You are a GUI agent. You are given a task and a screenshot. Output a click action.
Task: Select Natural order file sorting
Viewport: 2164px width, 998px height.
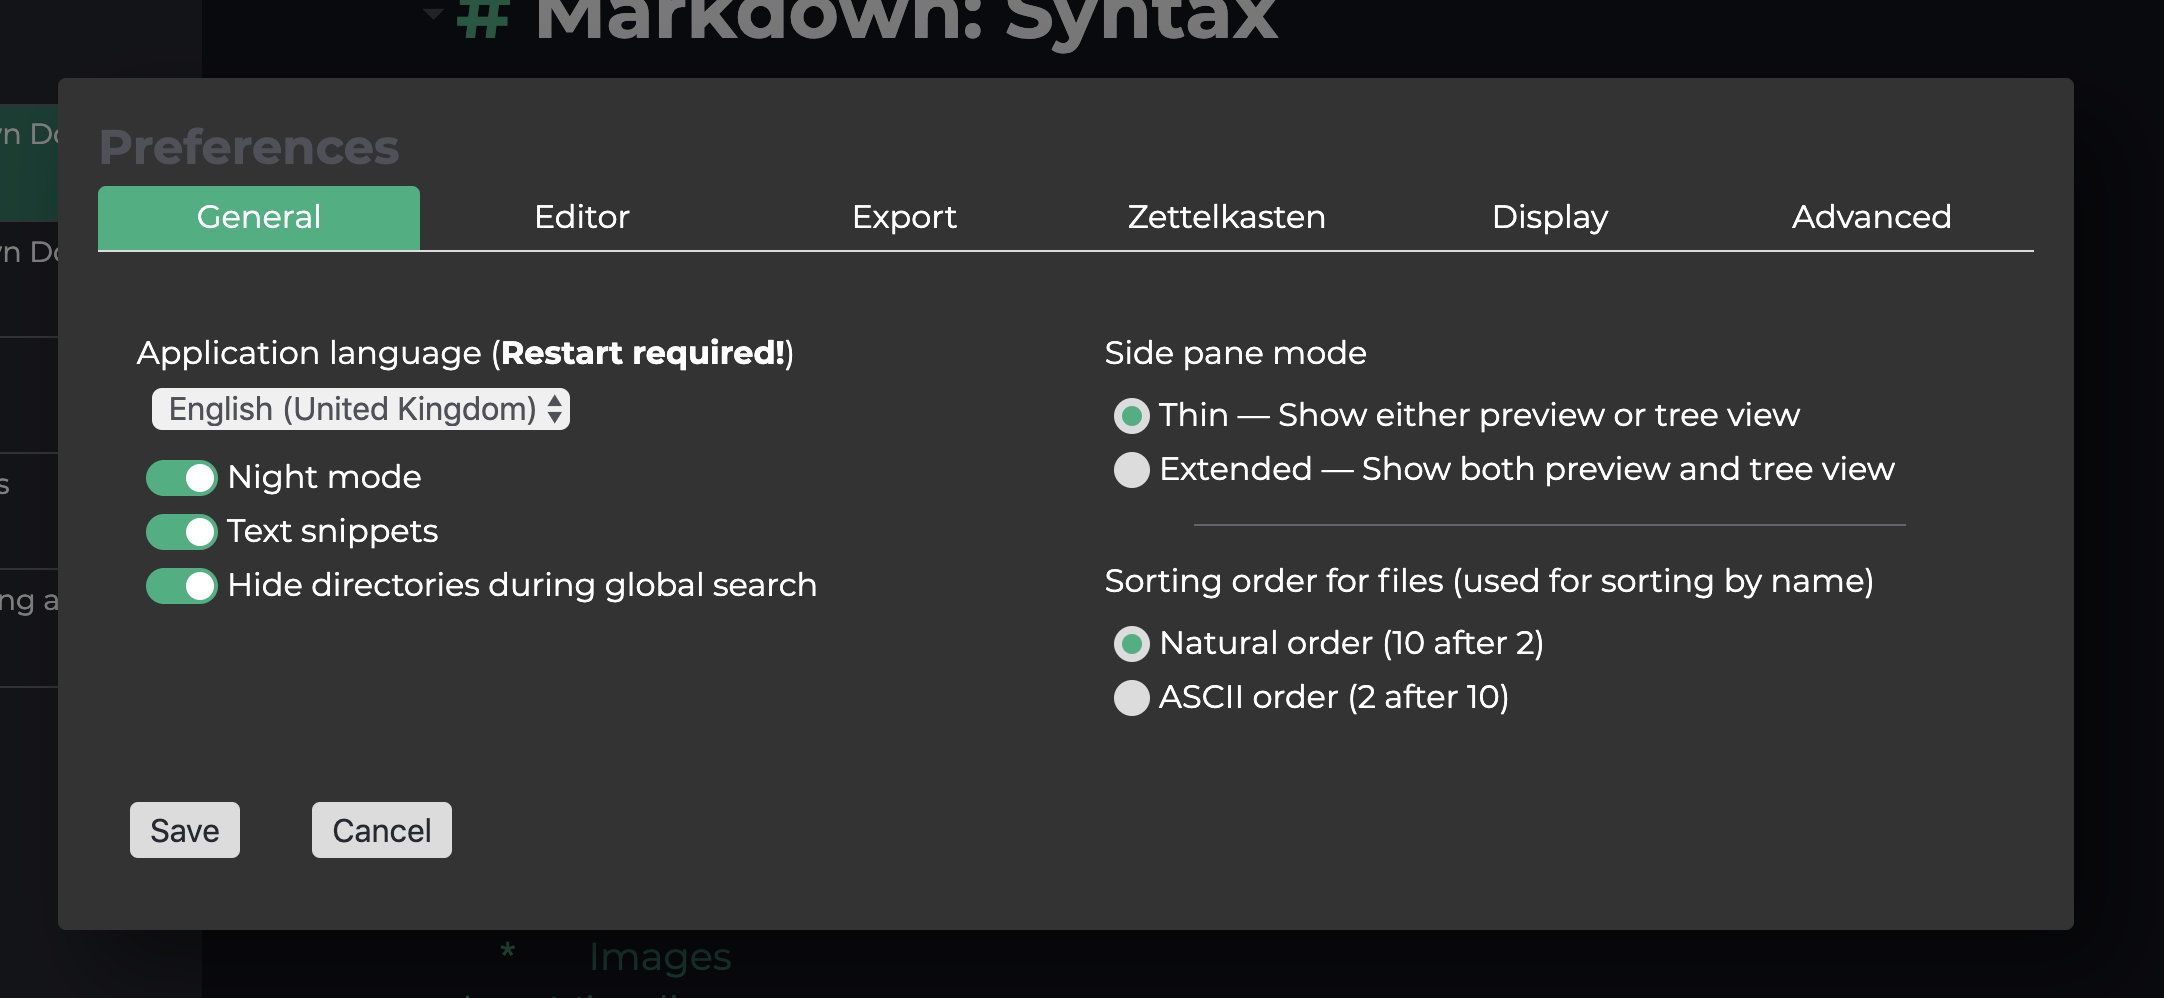(1132, 644)
